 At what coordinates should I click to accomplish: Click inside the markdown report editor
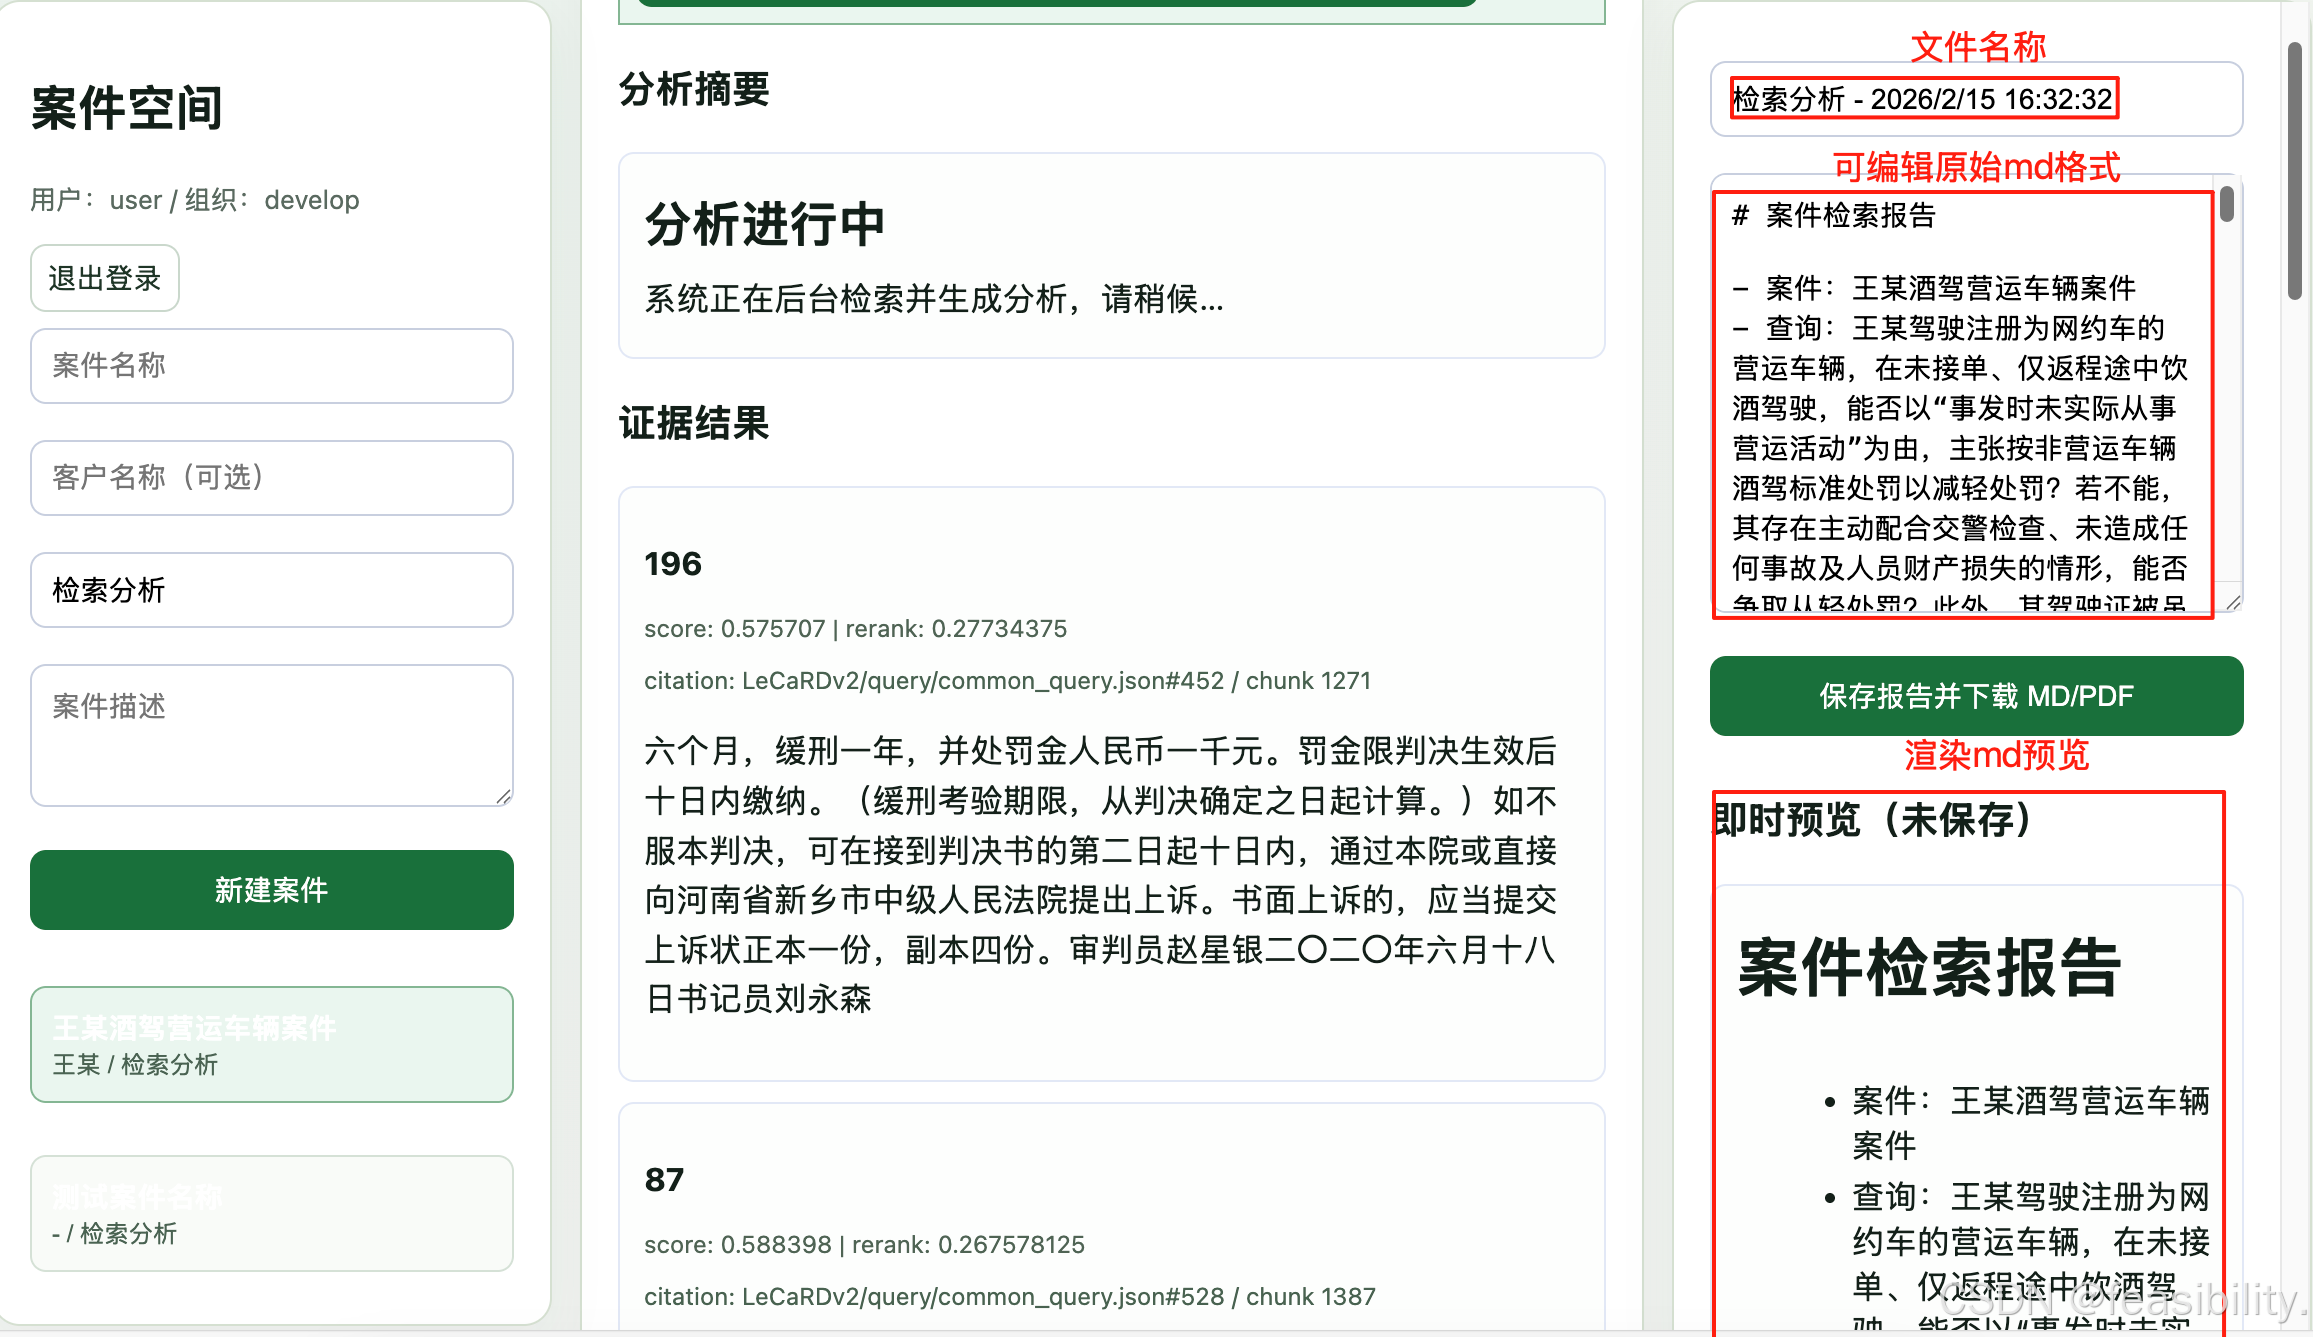tap(1960, 400)
